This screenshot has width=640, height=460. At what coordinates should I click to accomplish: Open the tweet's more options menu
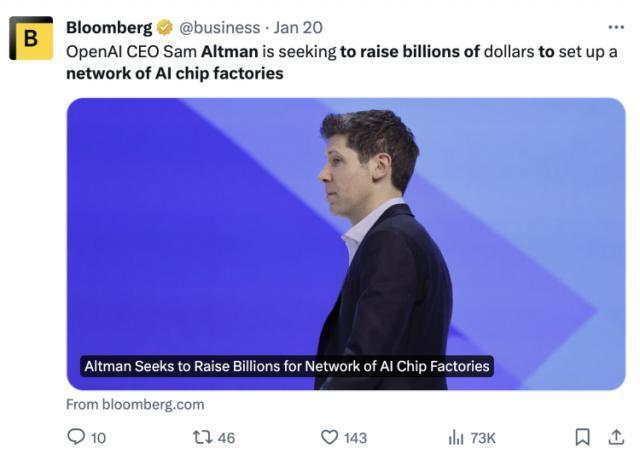click(x=616, y=27)
